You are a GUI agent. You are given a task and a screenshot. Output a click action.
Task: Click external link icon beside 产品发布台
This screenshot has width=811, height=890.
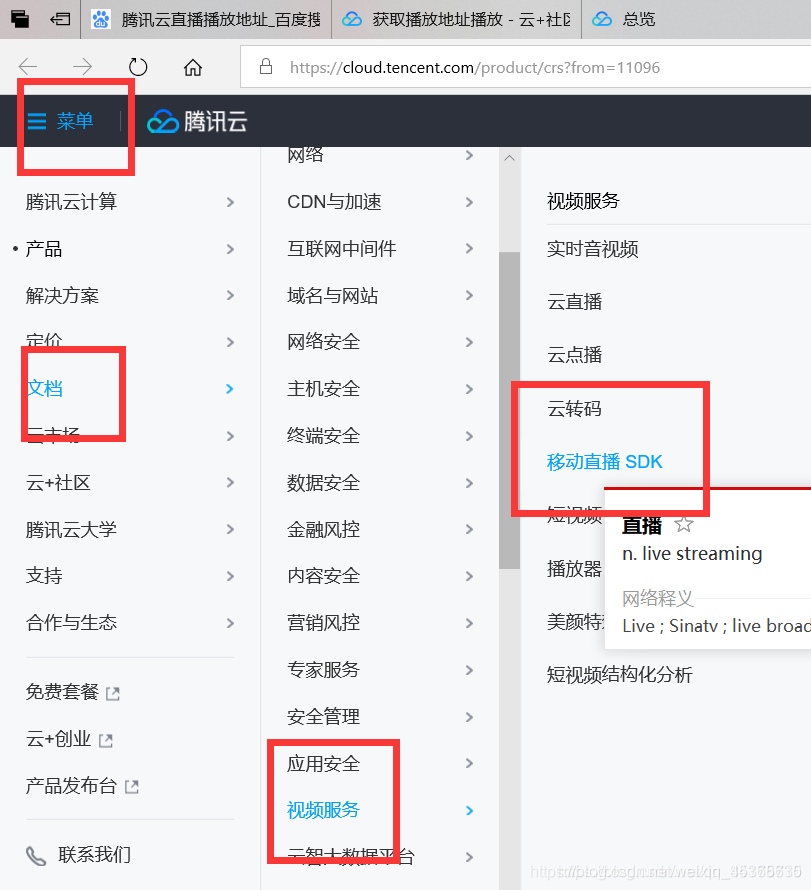132,787
